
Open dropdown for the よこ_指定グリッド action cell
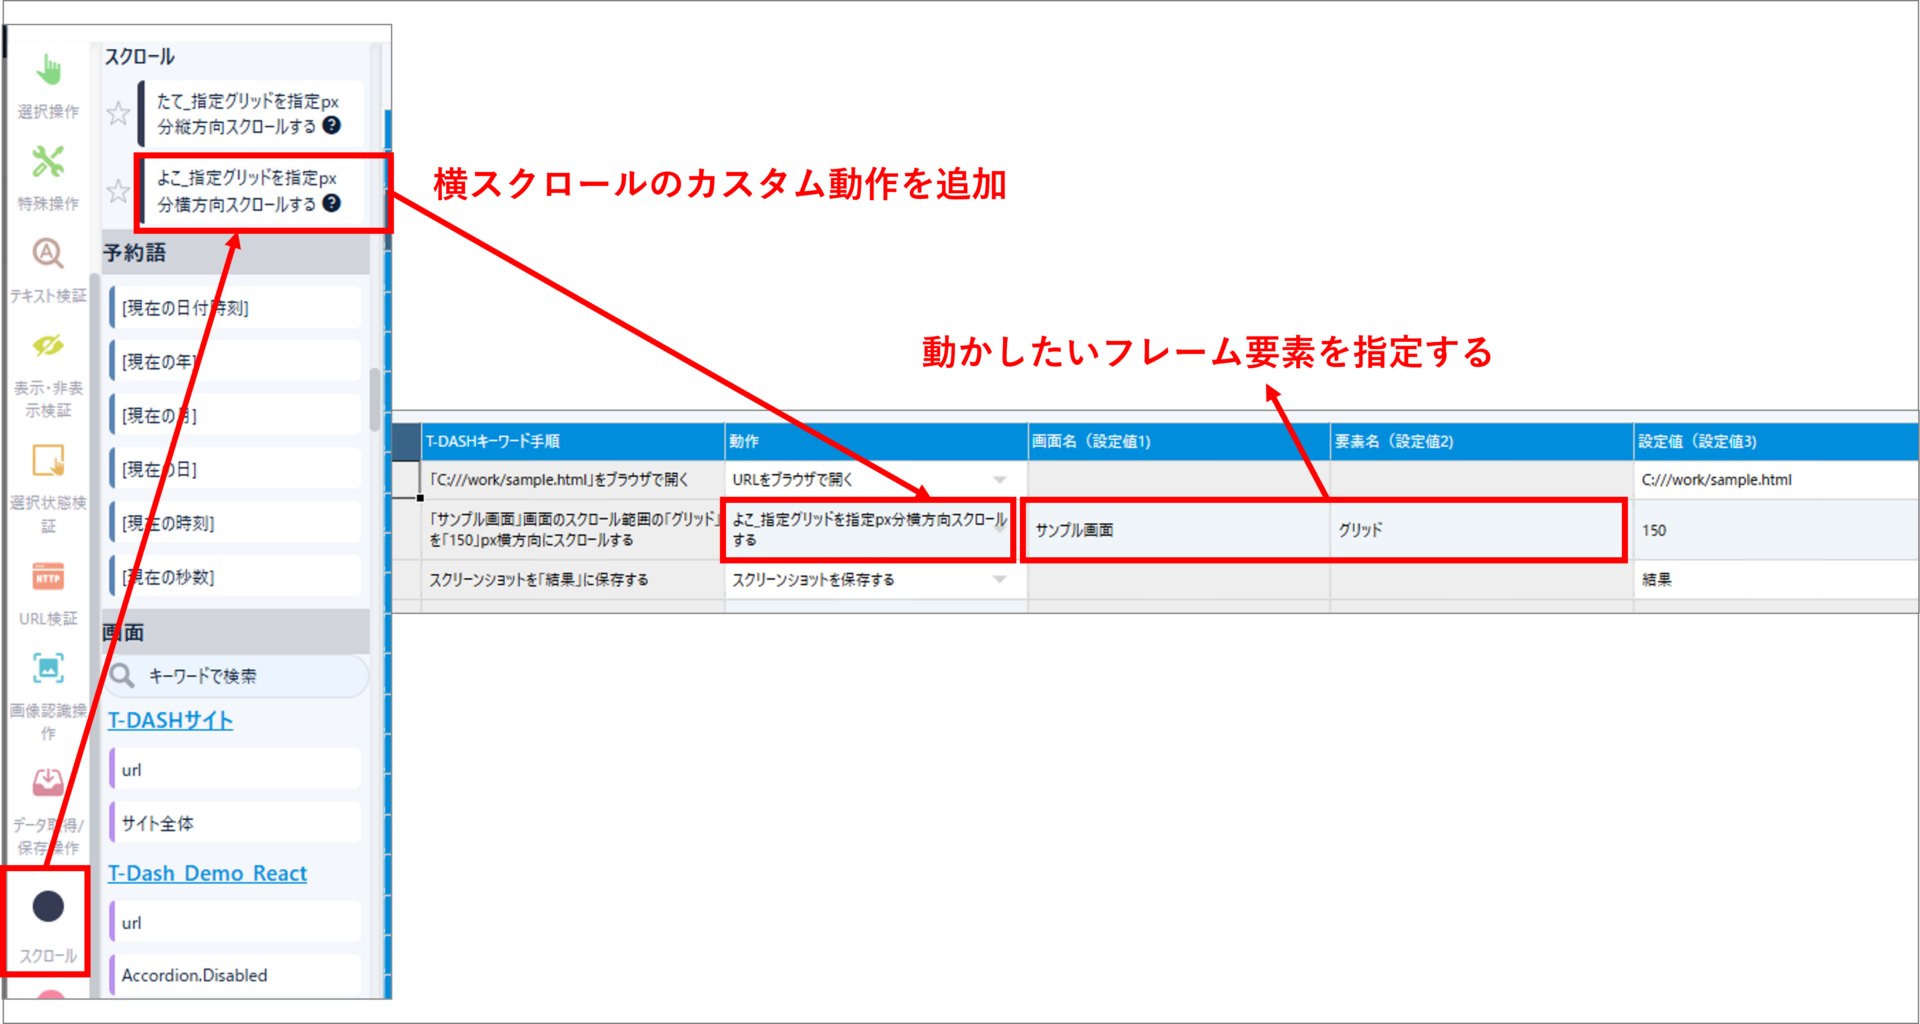(999, 529)
